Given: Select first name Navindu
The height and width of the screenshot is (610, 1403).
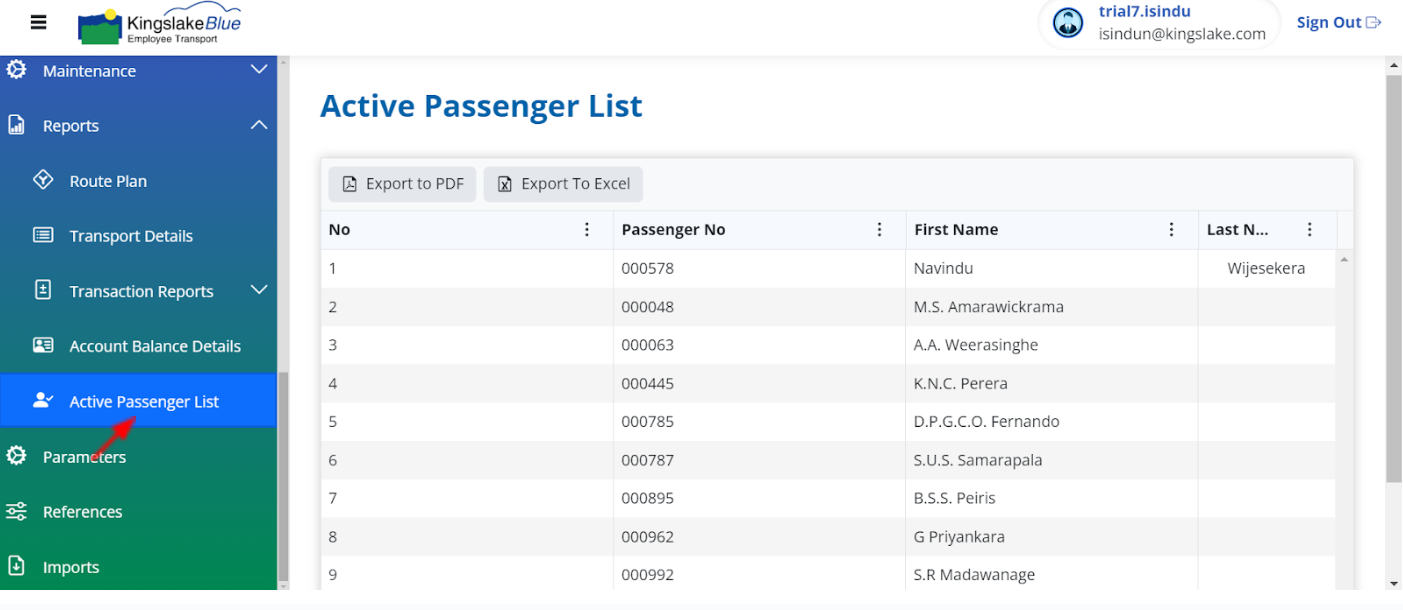Looking at the screenshot, I should point(943,268).
